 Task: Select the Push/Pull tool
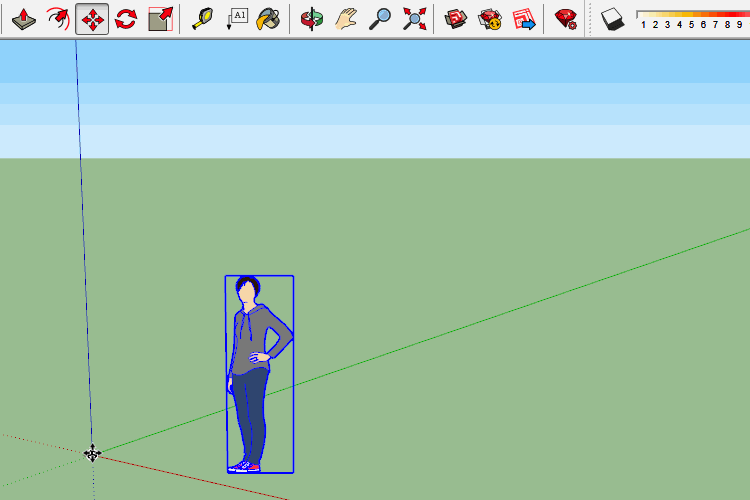coord(22,18)
